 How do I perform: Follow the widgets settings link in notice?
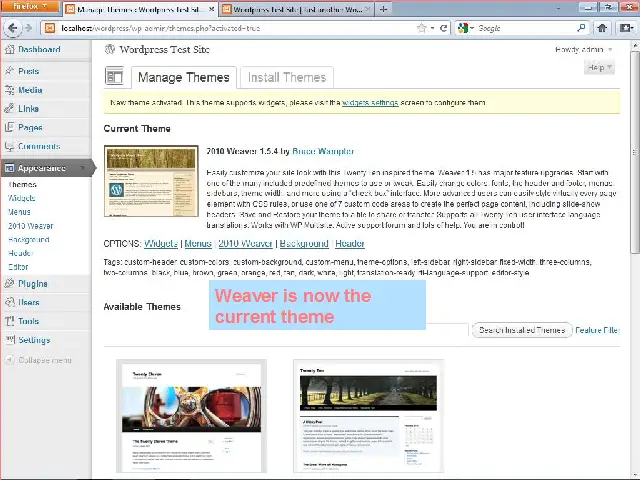(x=370, y=103)
